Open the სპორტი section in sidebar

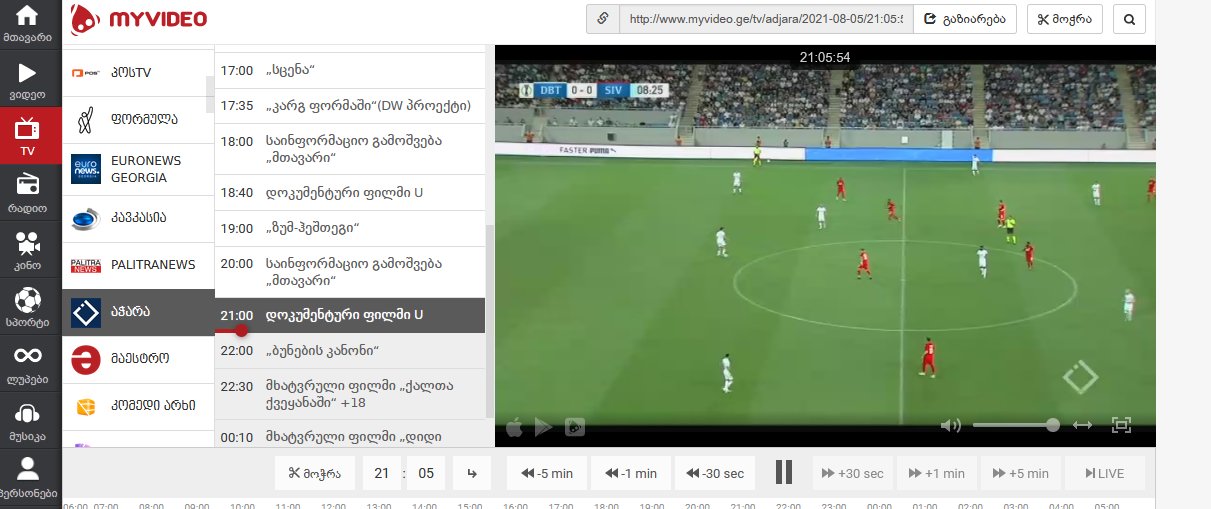(28, 308)
